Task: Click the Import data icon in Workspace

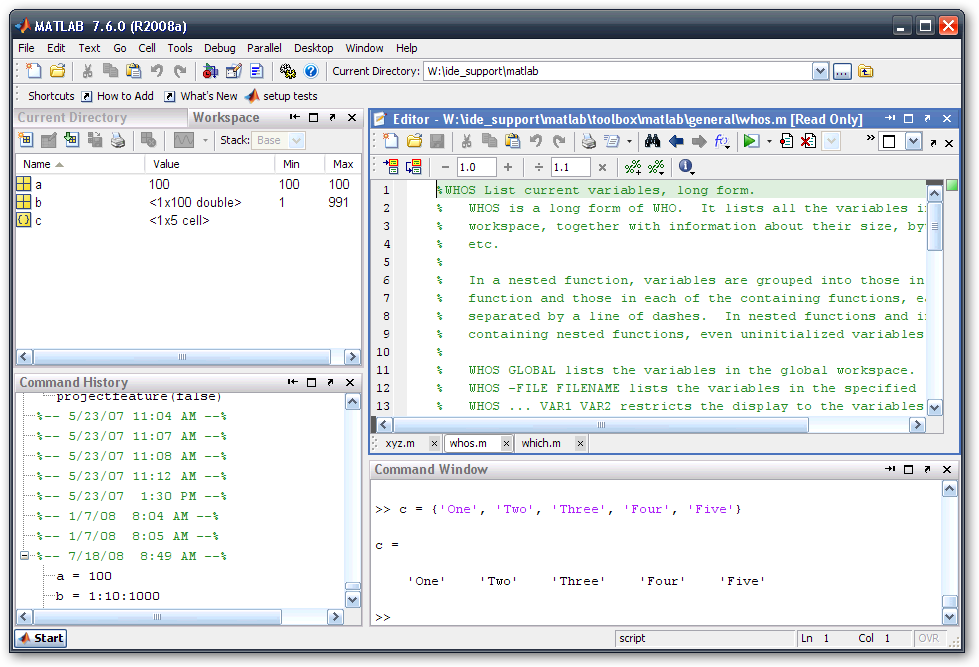Action: pyautogui.click(x=72, y=140)
